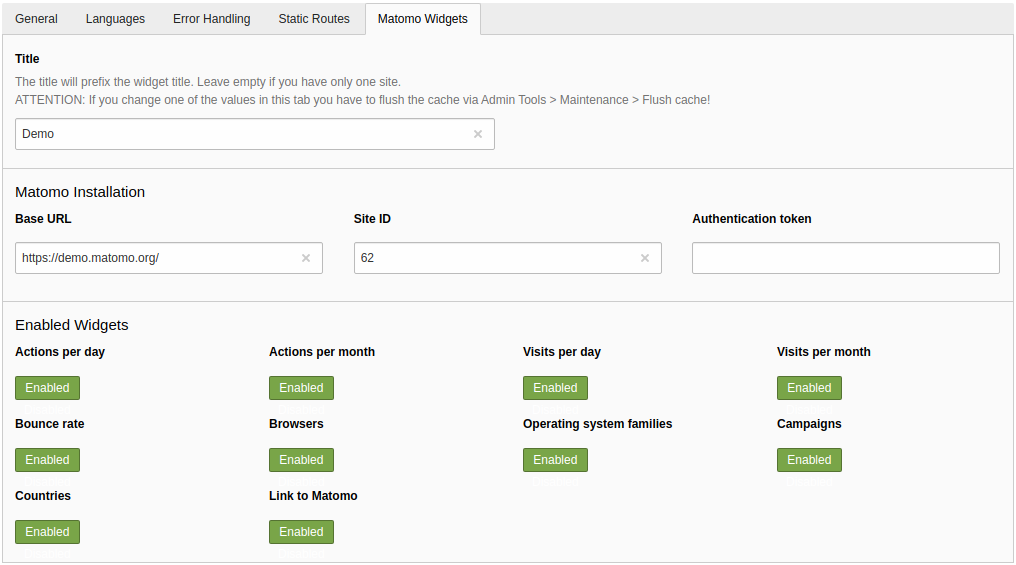The width and height of the screenshot is (1016, 565).
Task: Toggle the Actions per month Enabled switch
Action: click(301, 388)
